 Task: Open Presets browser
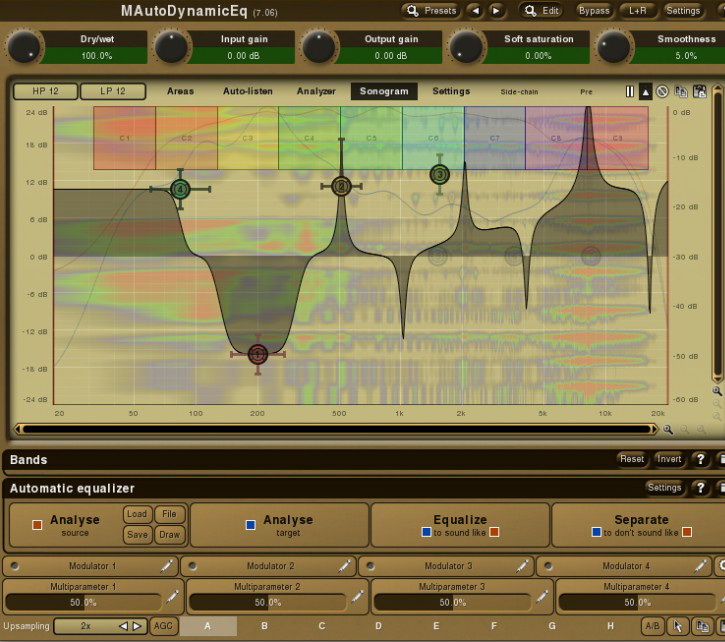coord(431,11)
